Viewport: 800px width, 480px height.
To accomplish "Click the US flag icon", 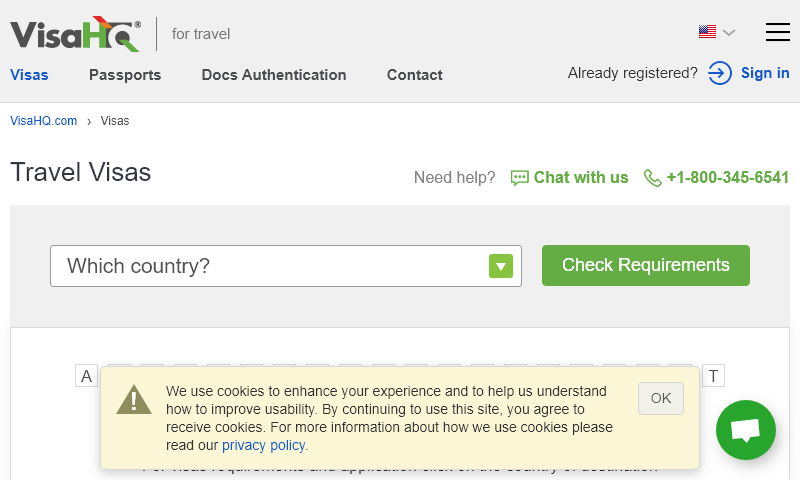I will [x=707, y=32].
